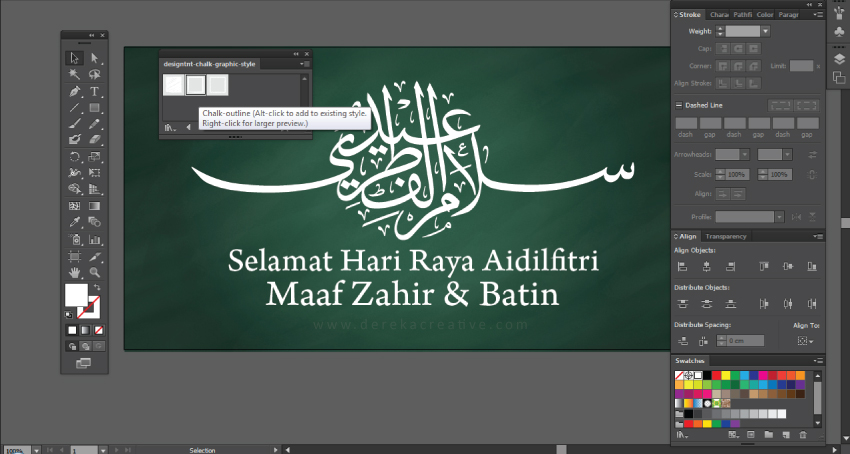This screenshot has height=454, width=850.
Task: Click the Symbols club-shaped panel icon
Action: click(x=839, y=33)
